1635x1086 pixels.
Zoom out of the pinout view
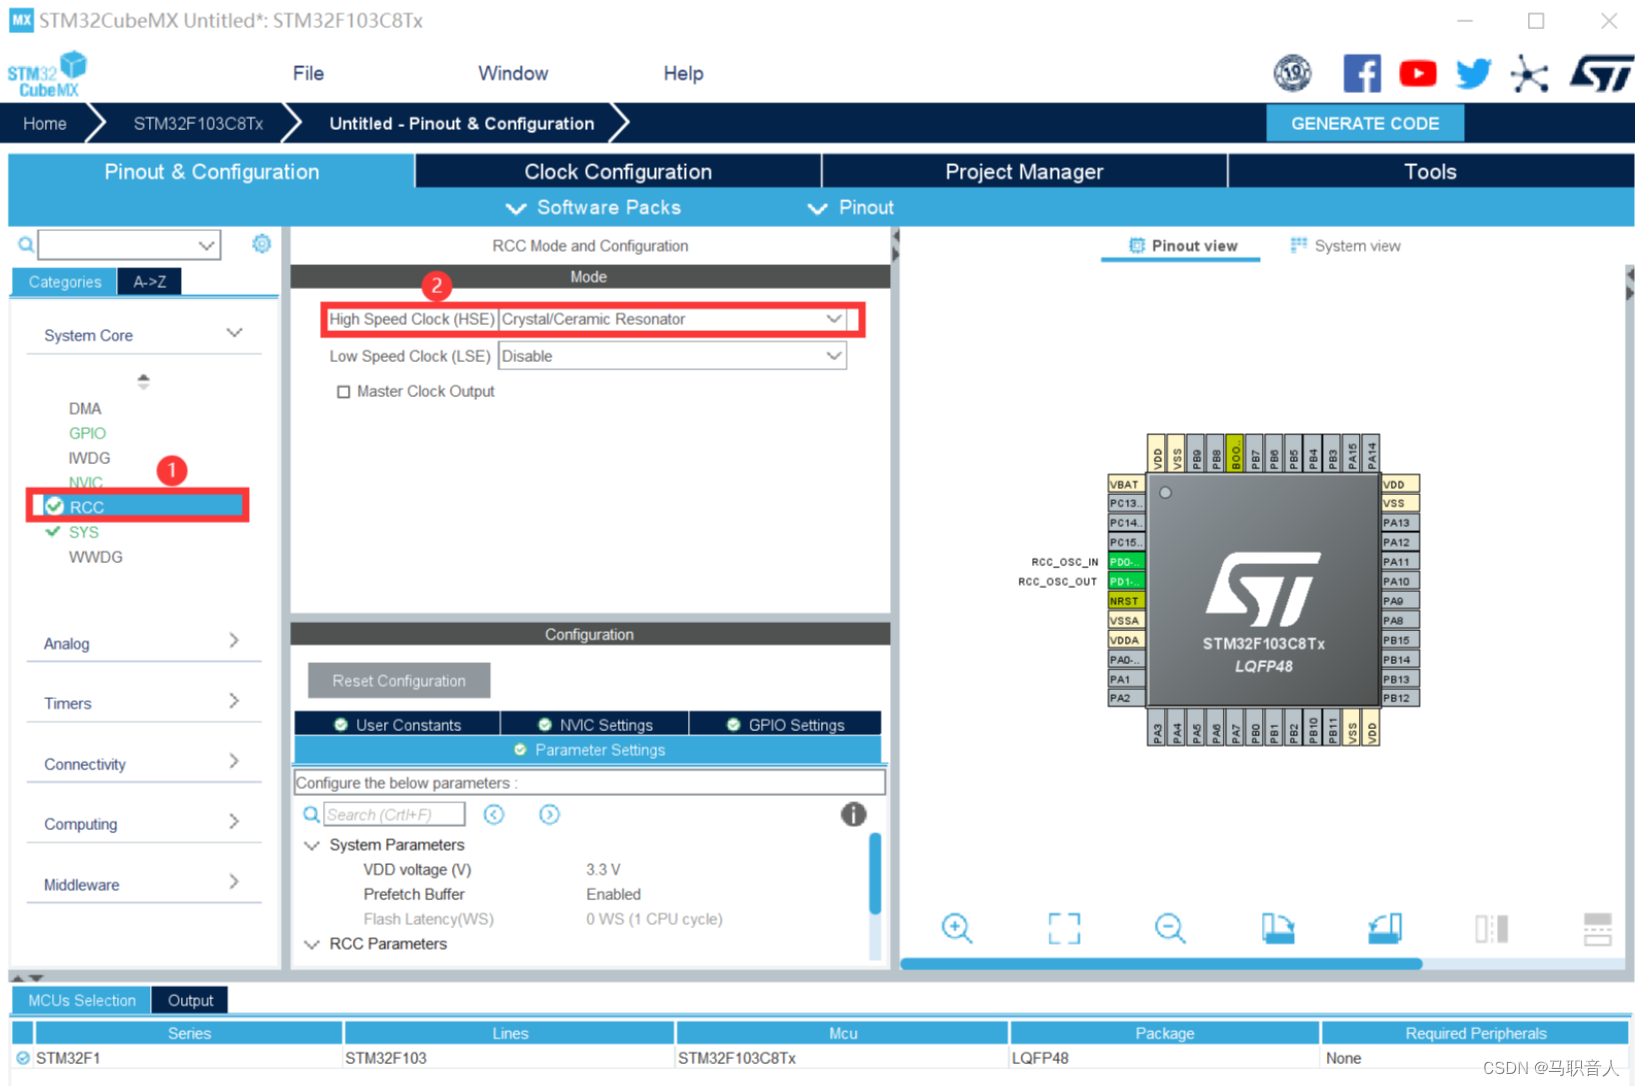pyautogui.click(x=1170, y=928)
